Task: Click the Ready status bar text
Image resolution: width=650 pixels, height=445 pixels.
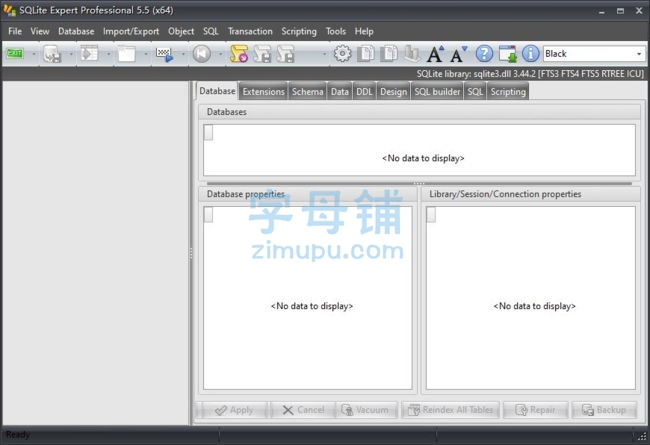Action: [x=18, y=435]
